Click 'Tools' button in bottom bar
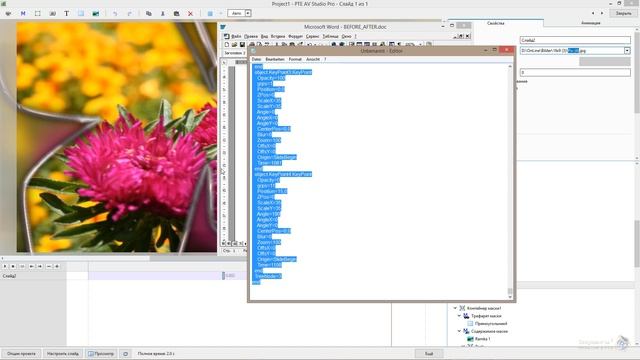This screenshot has height=360, width=640. pos(429,353)
